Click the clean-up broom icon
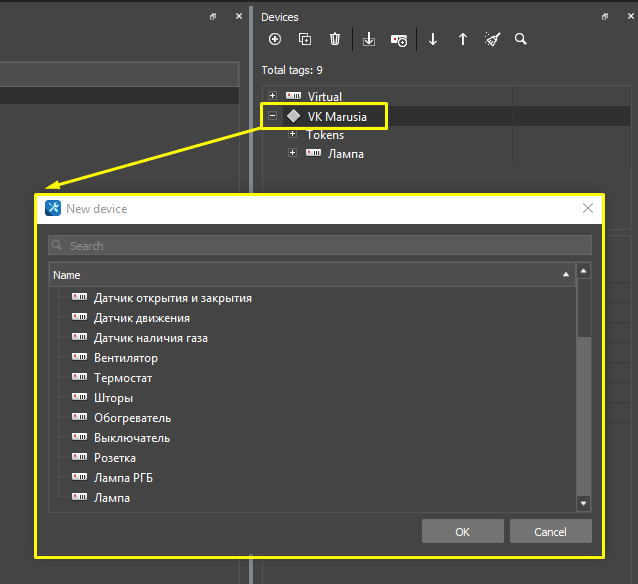Image resolution: width=638 pixels, height=584 pixels. [x=492, y=39]
